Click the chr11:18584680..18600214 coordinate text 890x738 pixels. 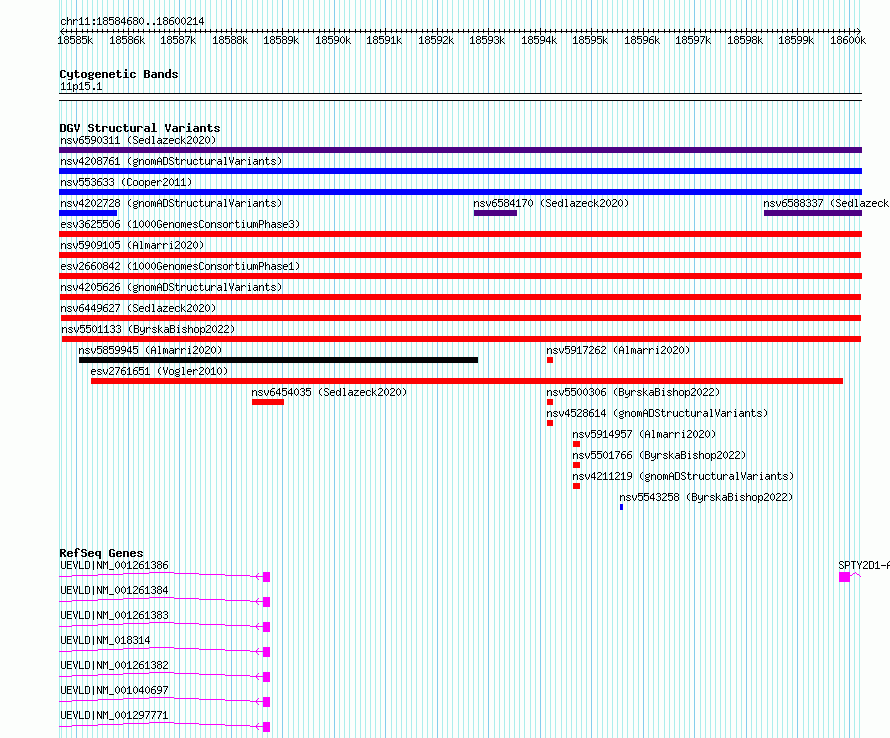click(132, 21)
